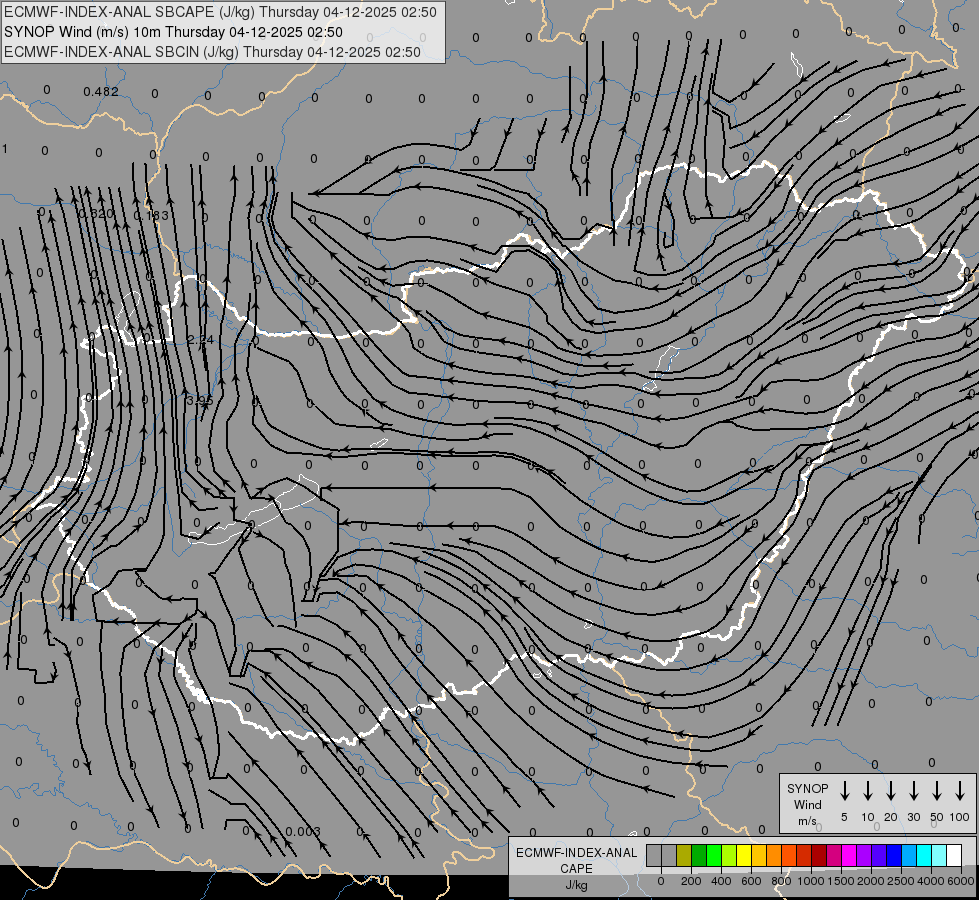
Task: Click the 20 m/s wind arrow in the legend
Action: [891, 791]
